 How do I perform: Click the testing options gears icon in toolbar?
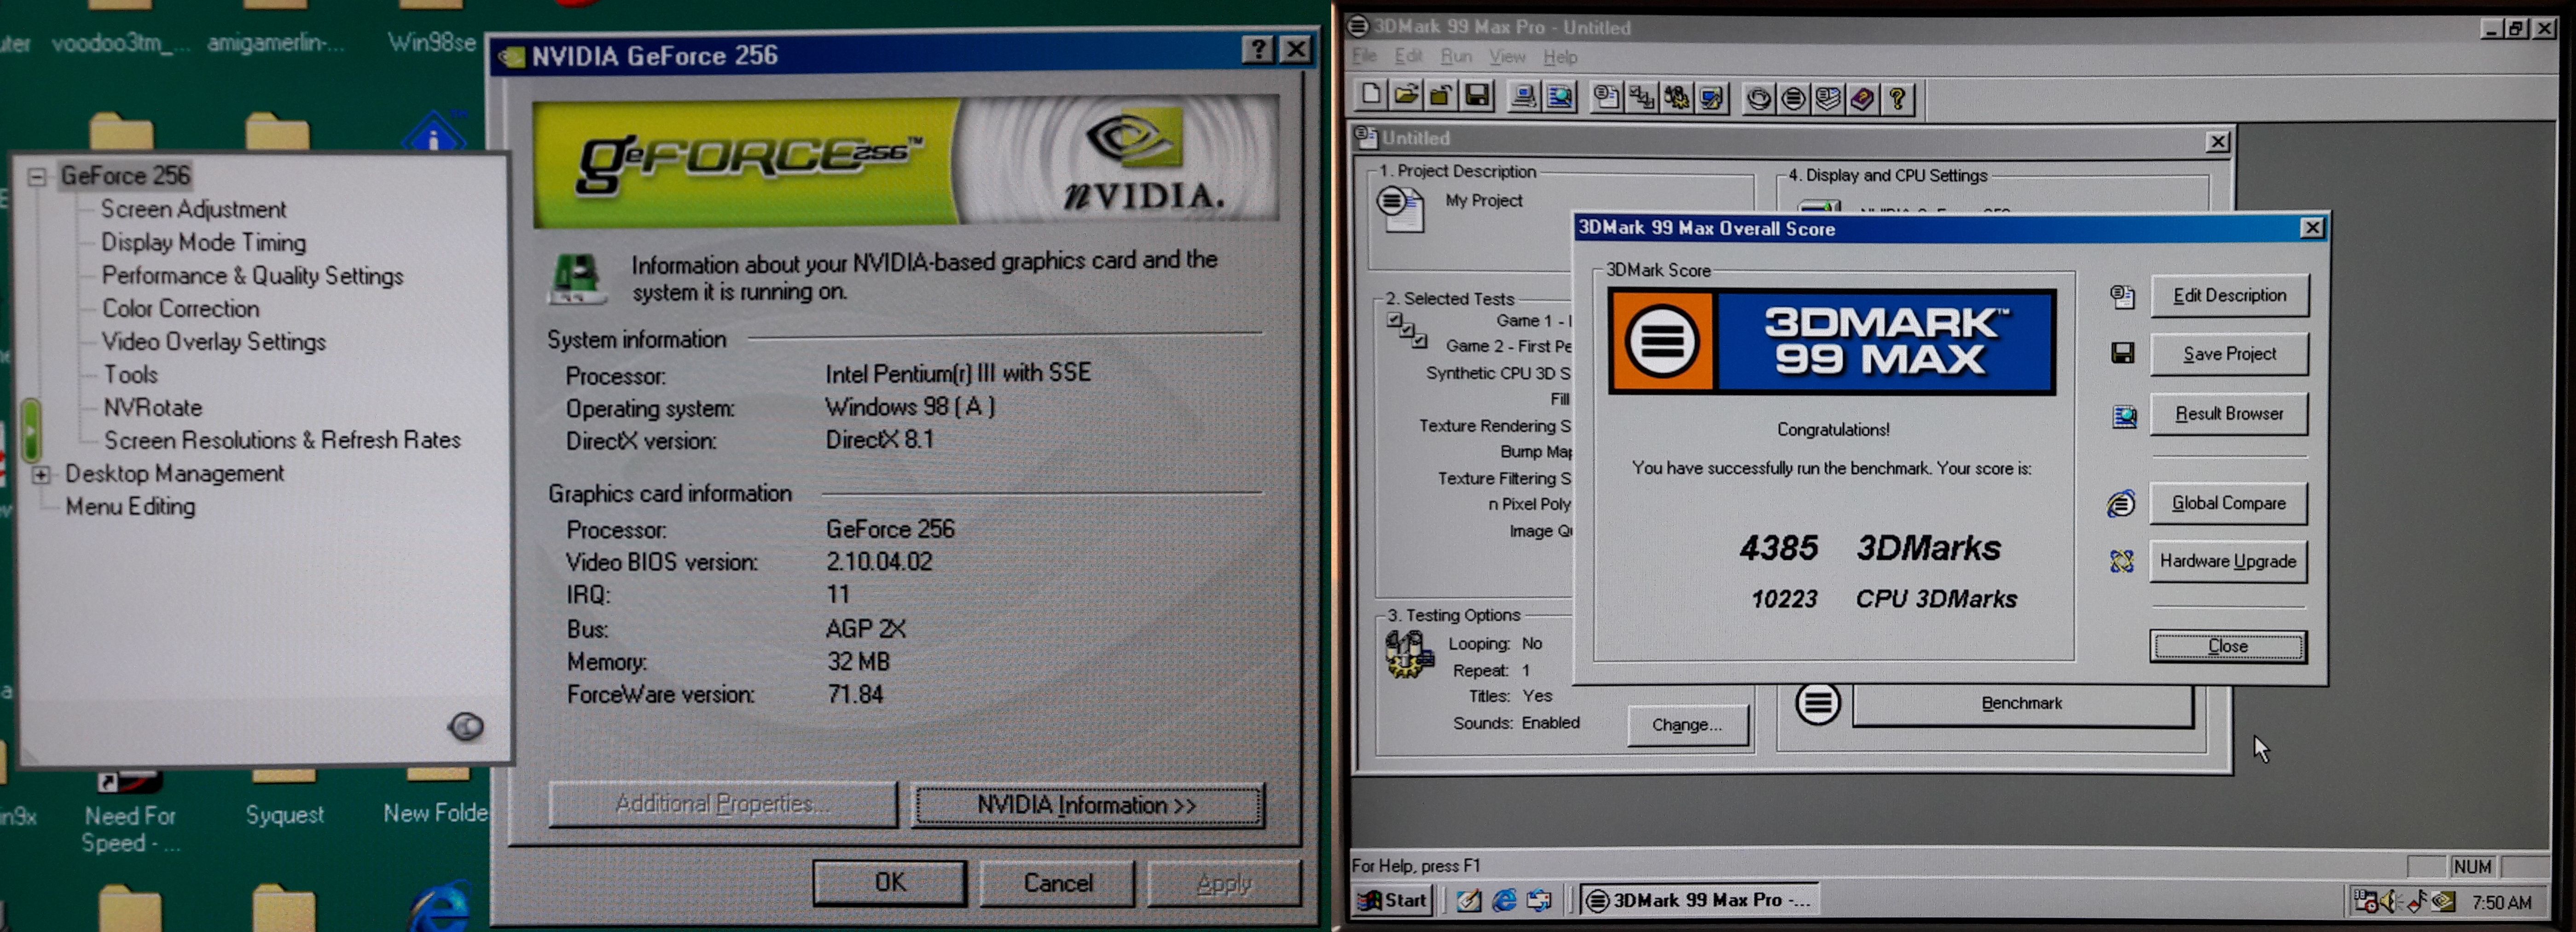(1676, 97)
